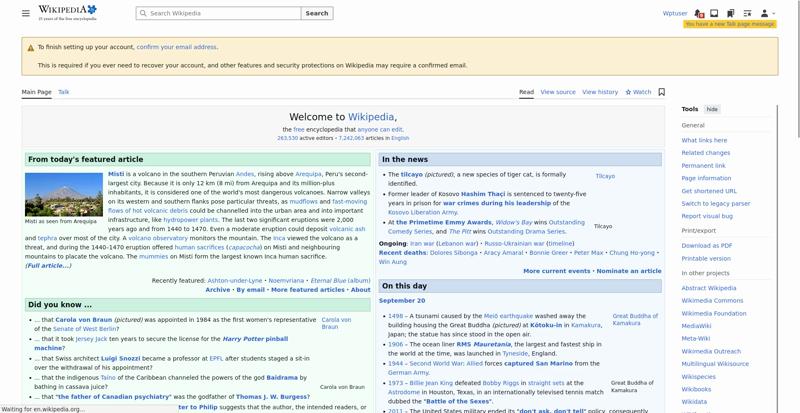This screenshot has height=413, width=800.
Task: Open the notices tray icon
Action: point(714,13)
